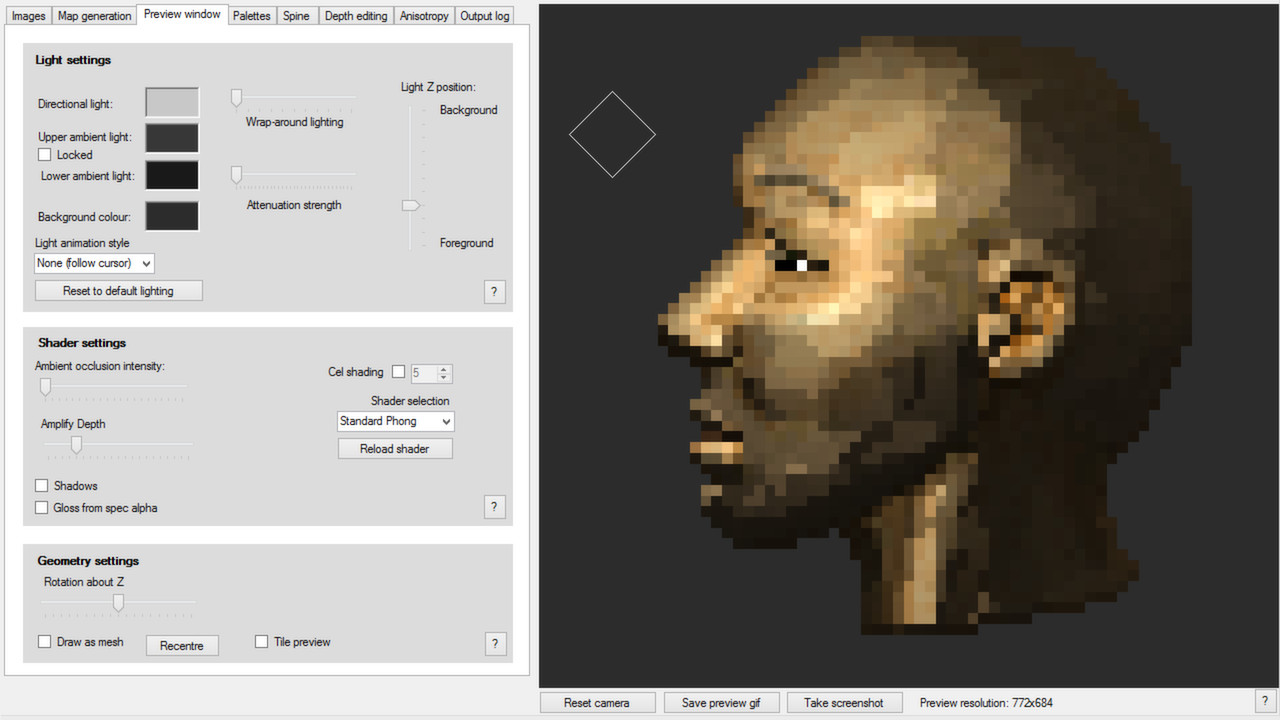Click Reset to default lighting
The image size is (1280, 720).
coord(118,290)
